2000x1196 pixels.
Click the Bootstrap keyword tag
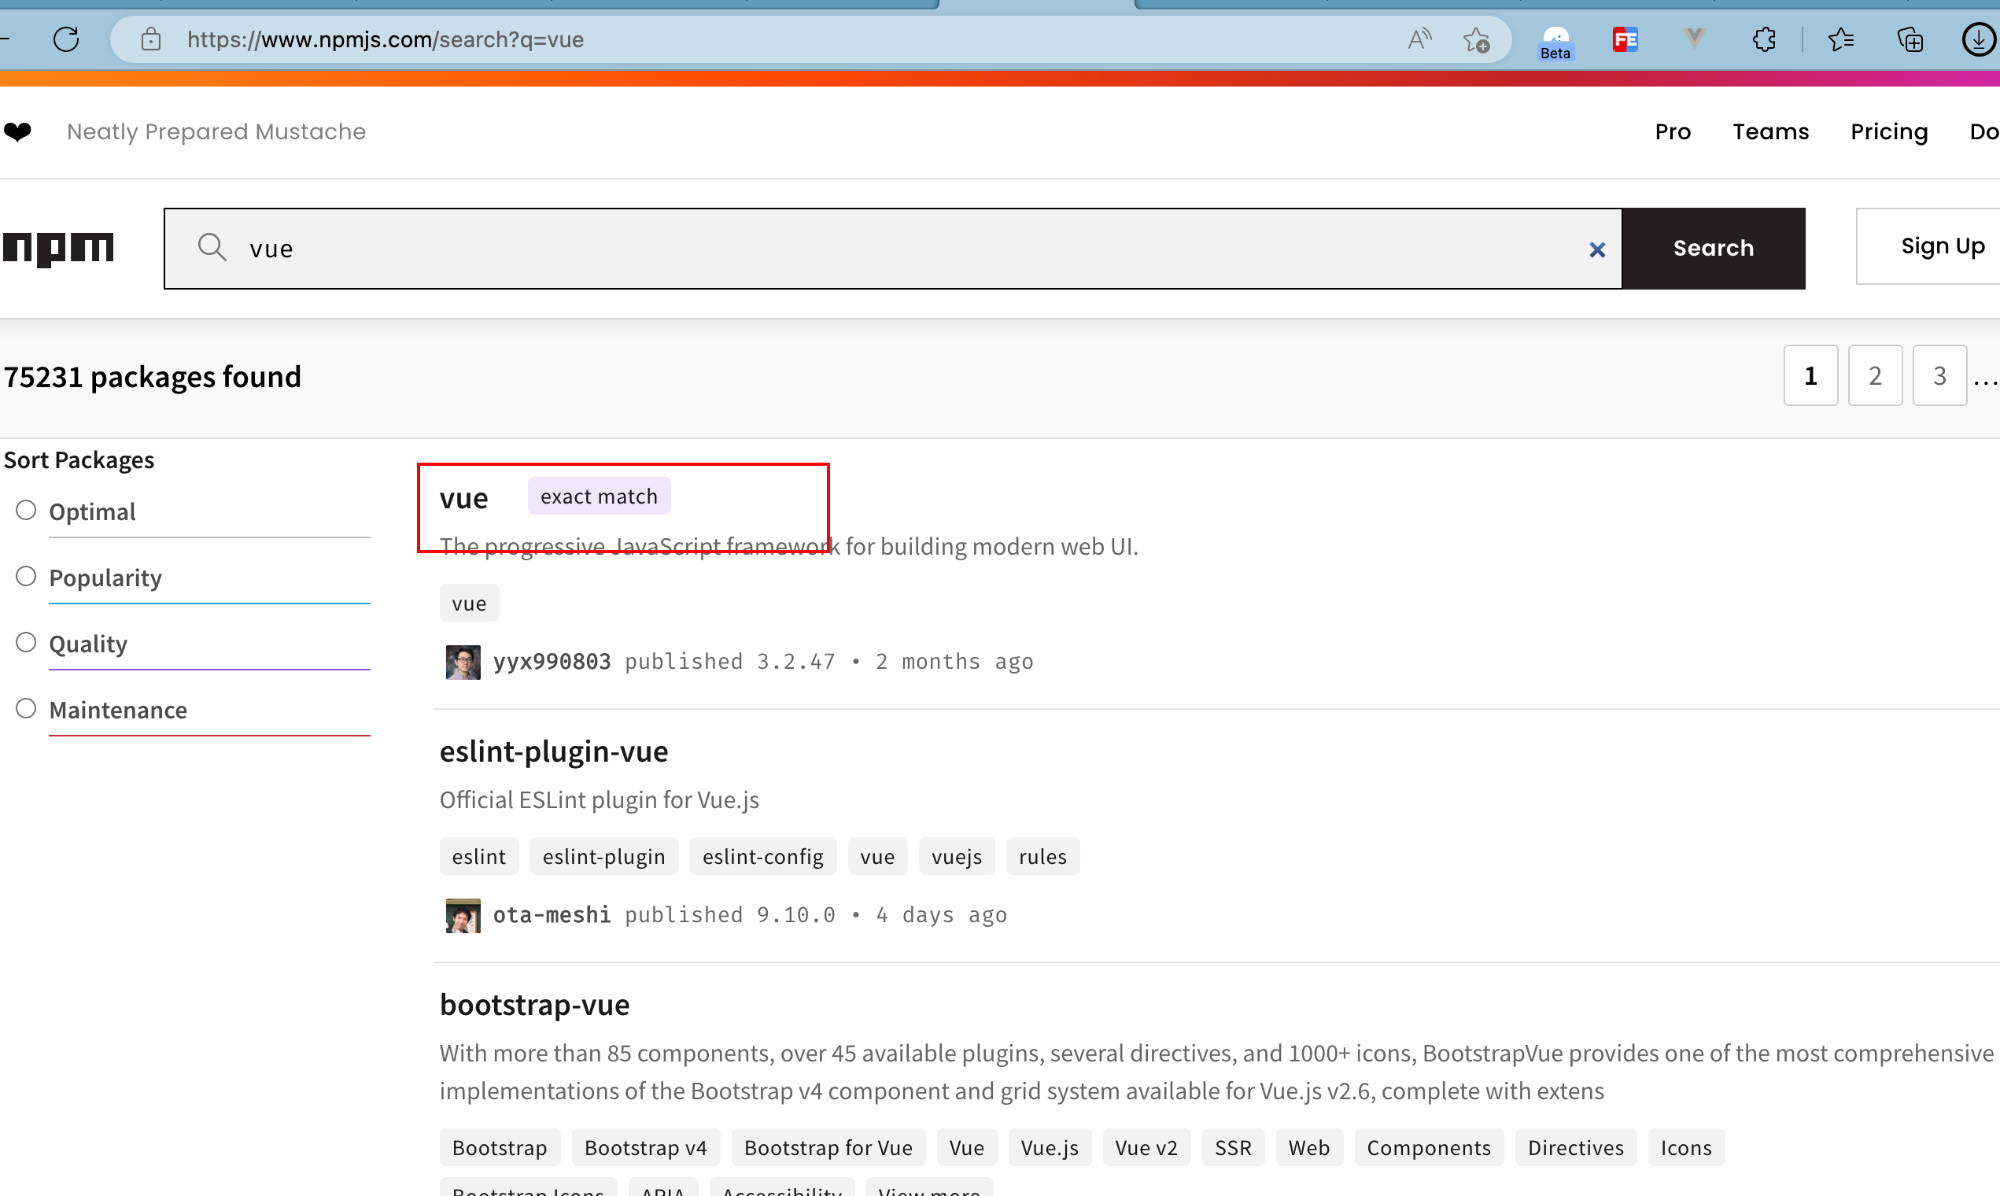point(500,1148)
